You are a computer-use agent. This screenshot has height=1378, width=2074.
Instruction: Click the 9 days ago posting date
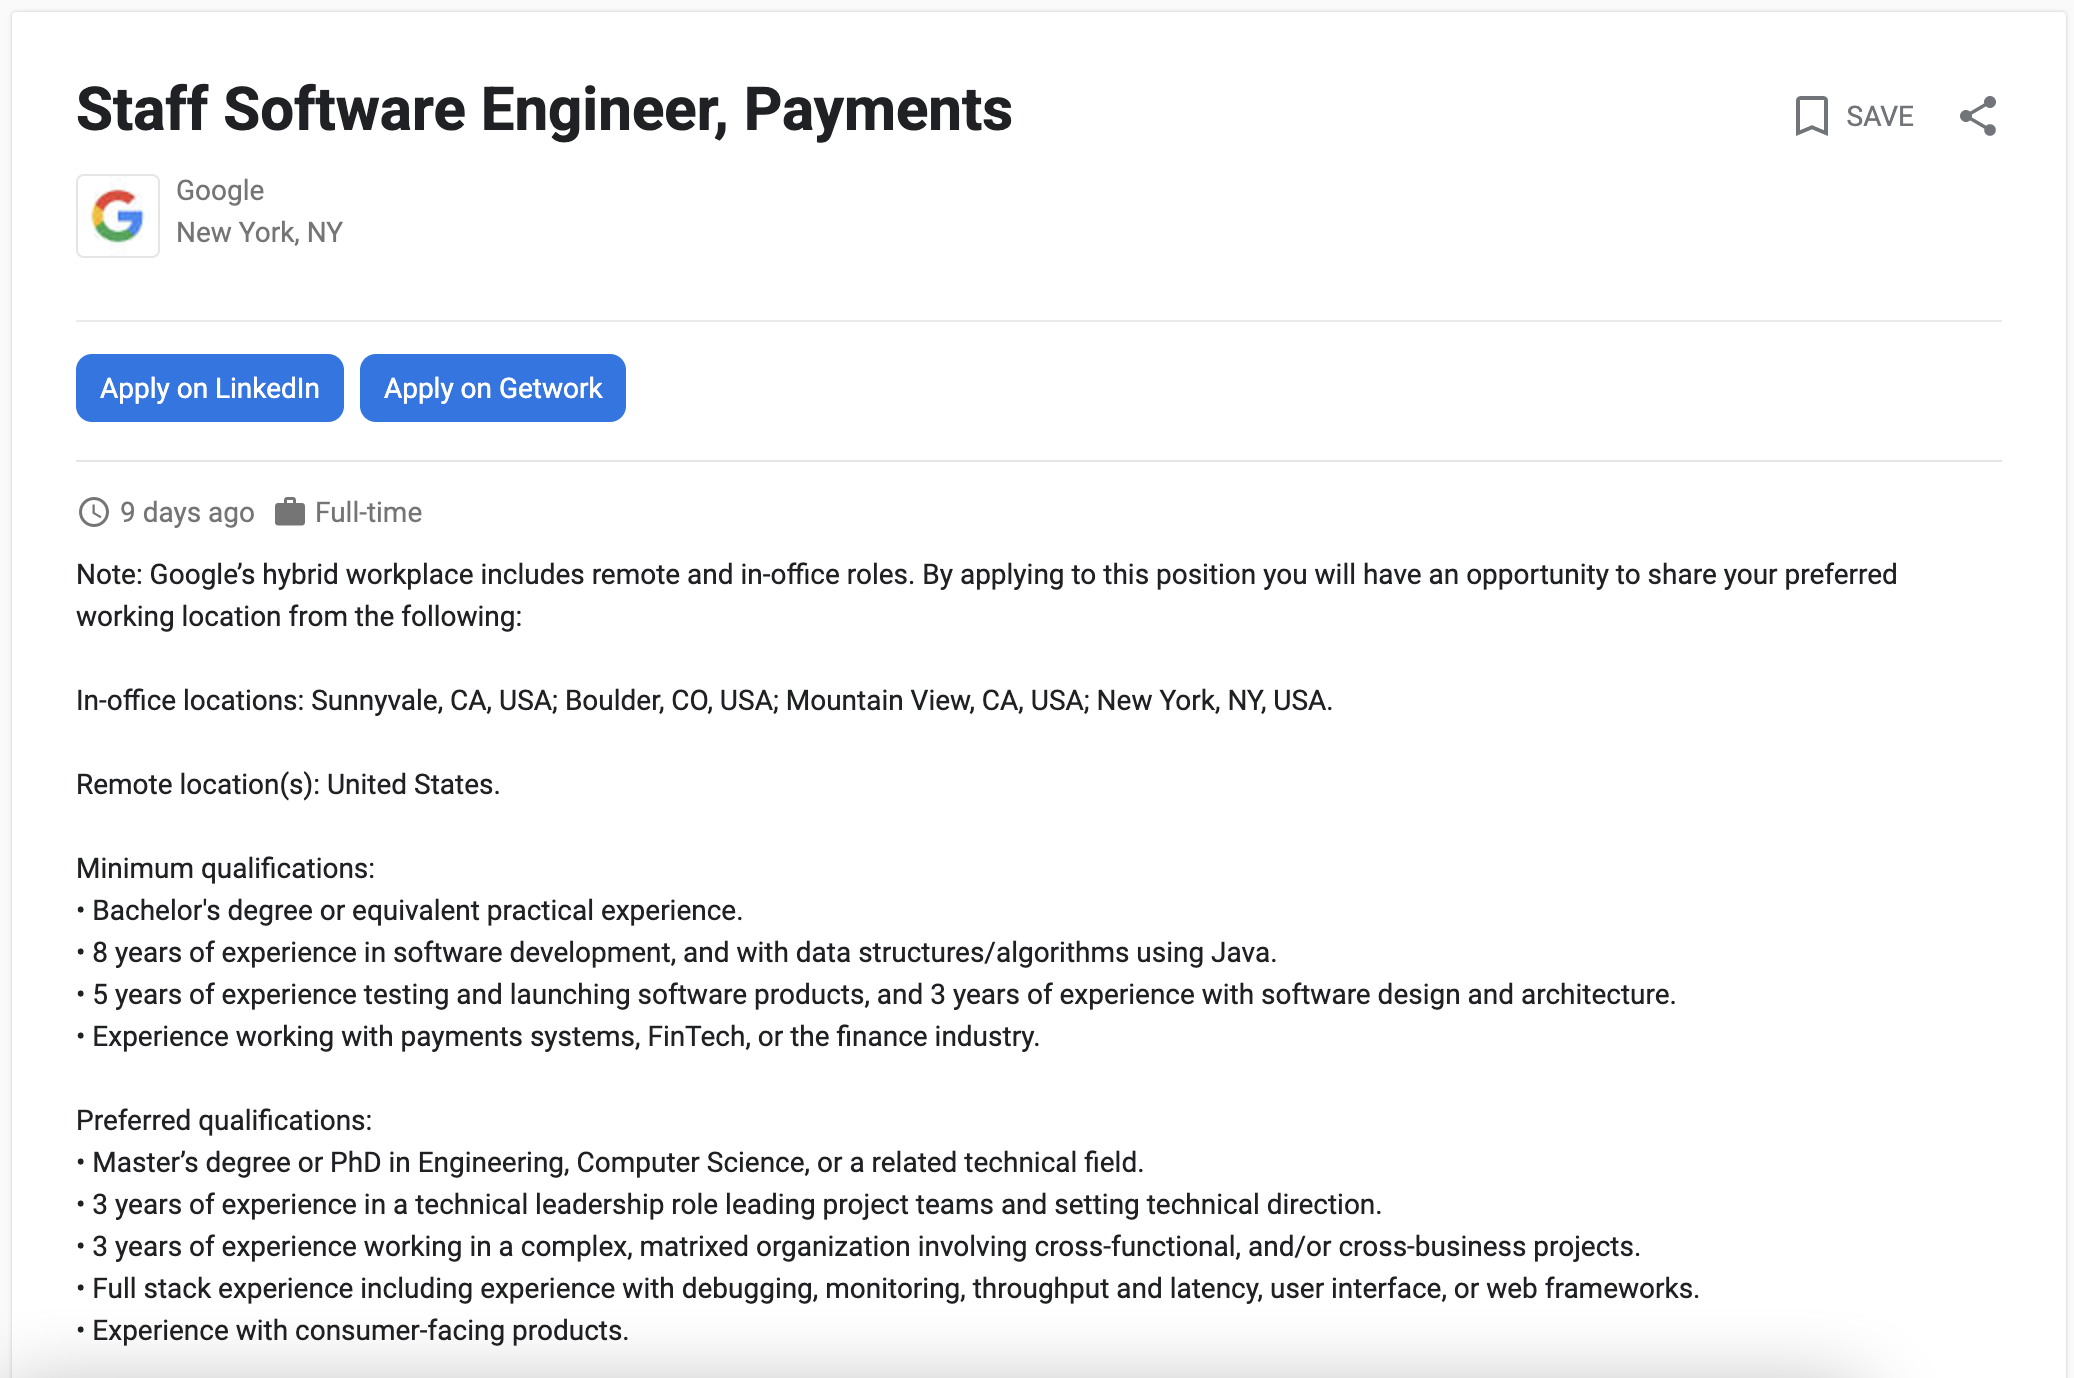pyautogui.click(x=187, y=511)
